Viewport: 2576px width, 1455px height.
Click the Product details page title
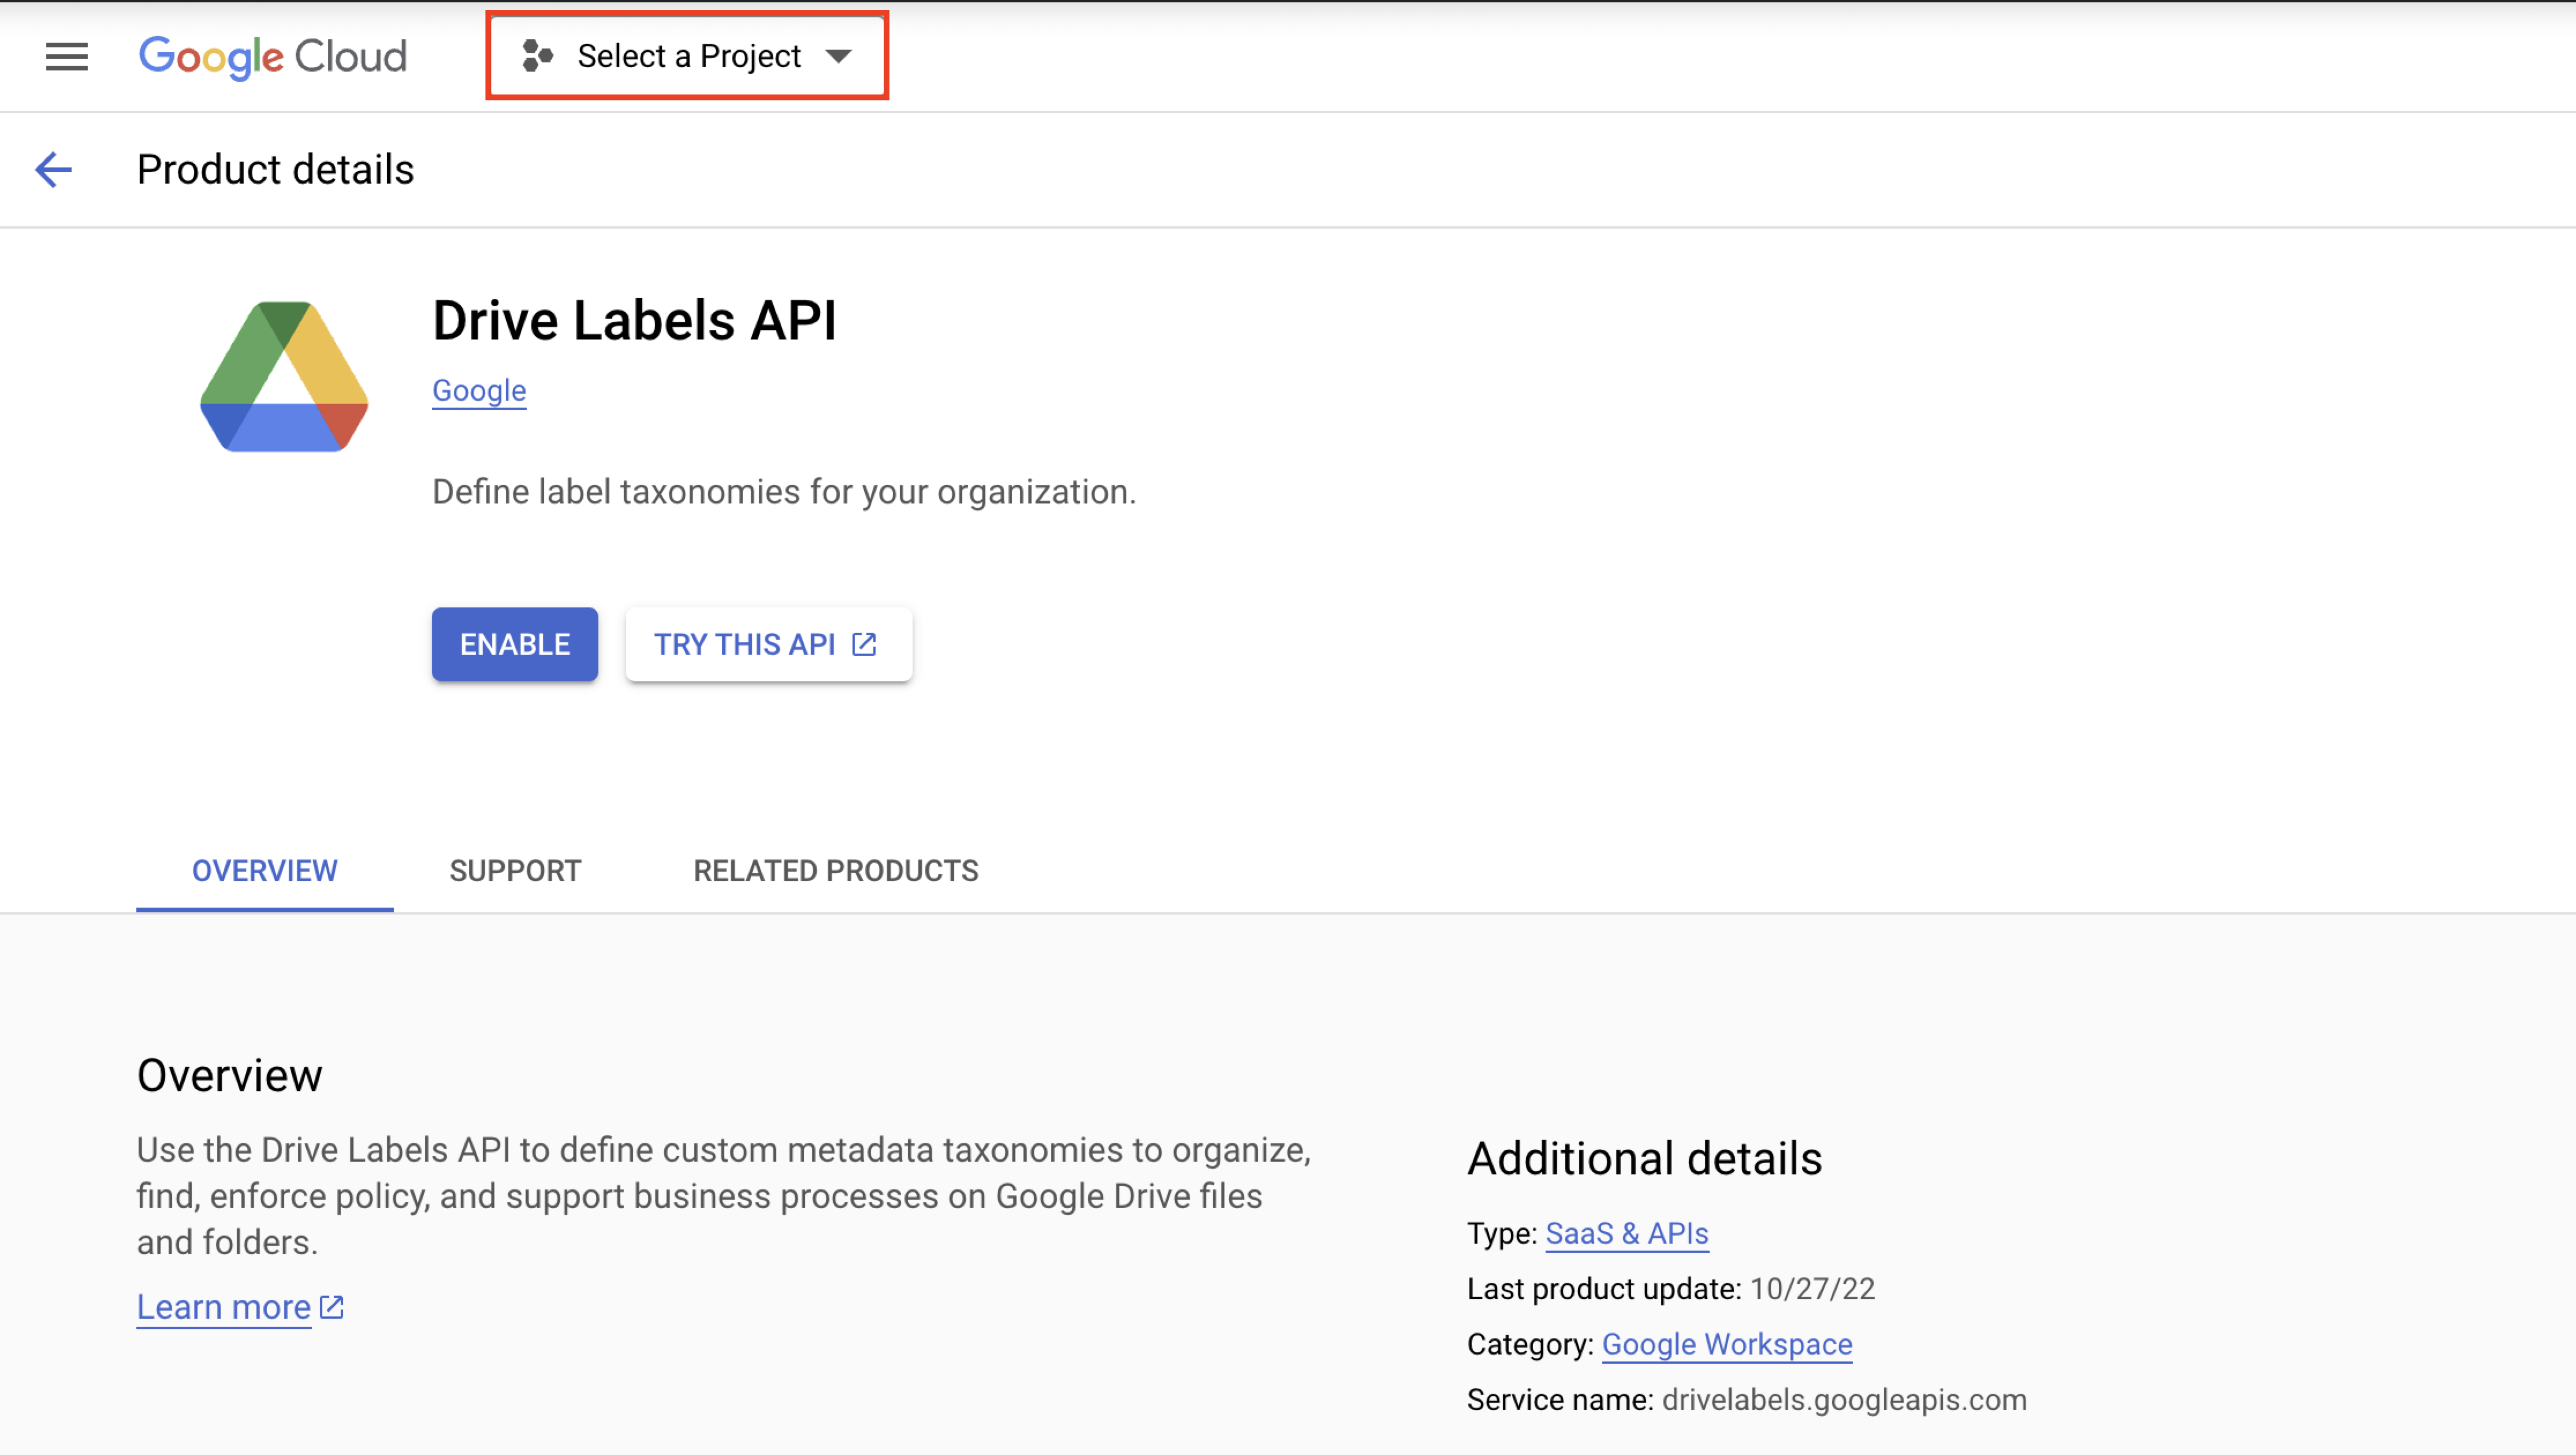[x=275, y=170]
